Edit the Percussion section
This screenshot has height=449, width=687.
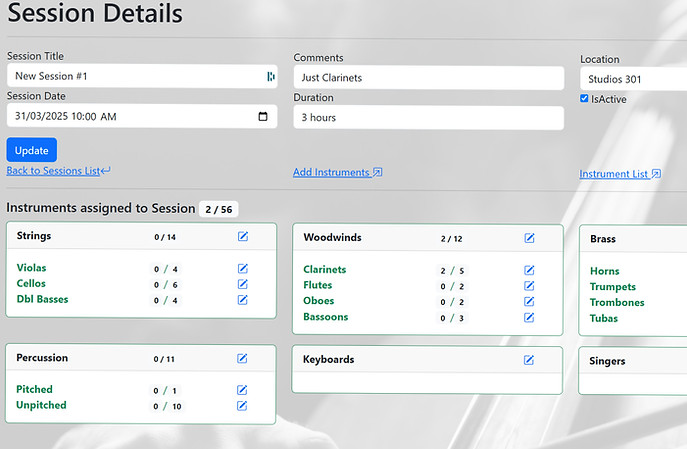pyautogui.click(x=242, y=358)
